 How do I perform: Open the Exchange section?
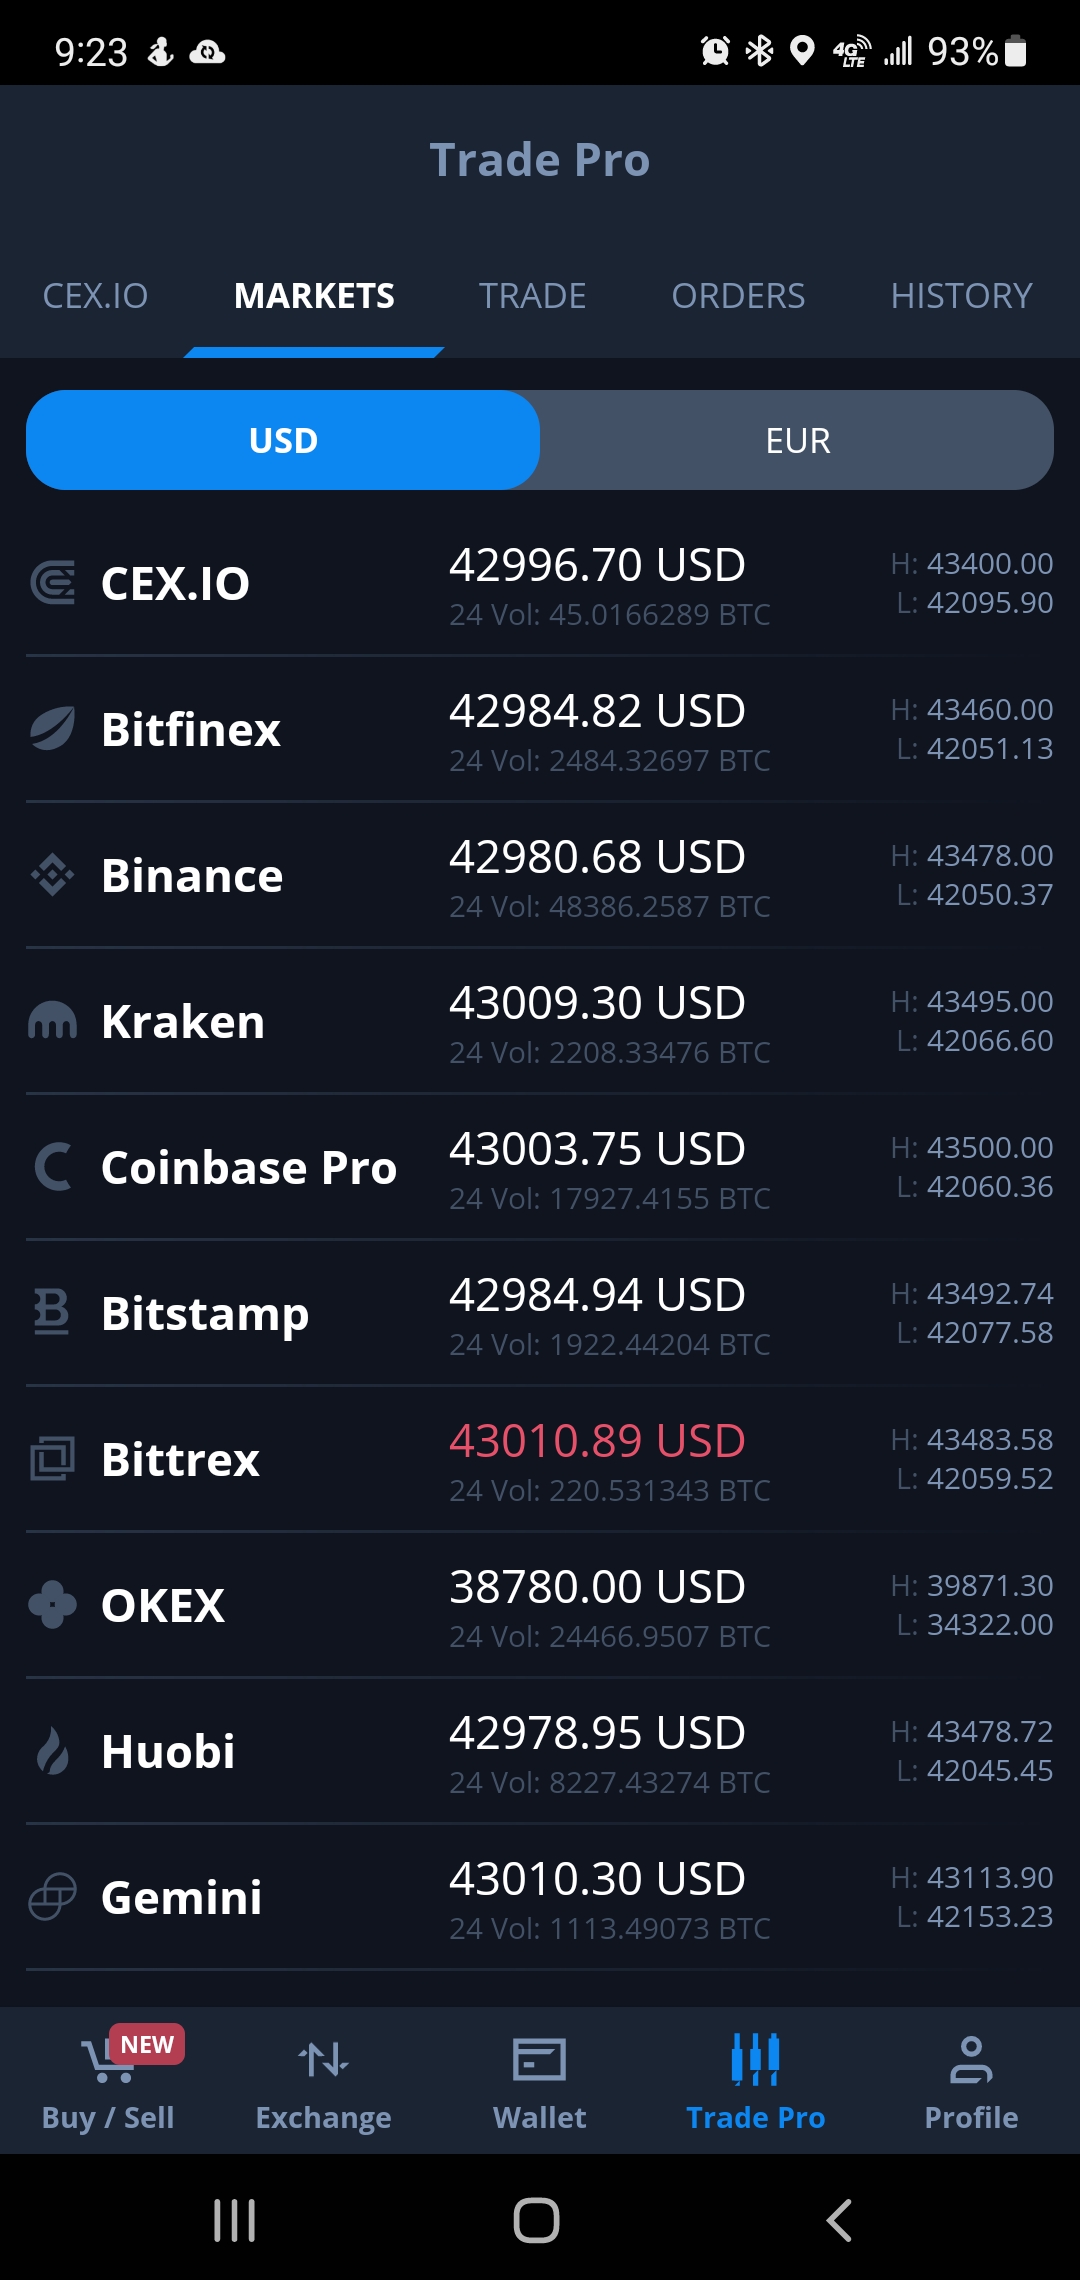point(323,2080)
